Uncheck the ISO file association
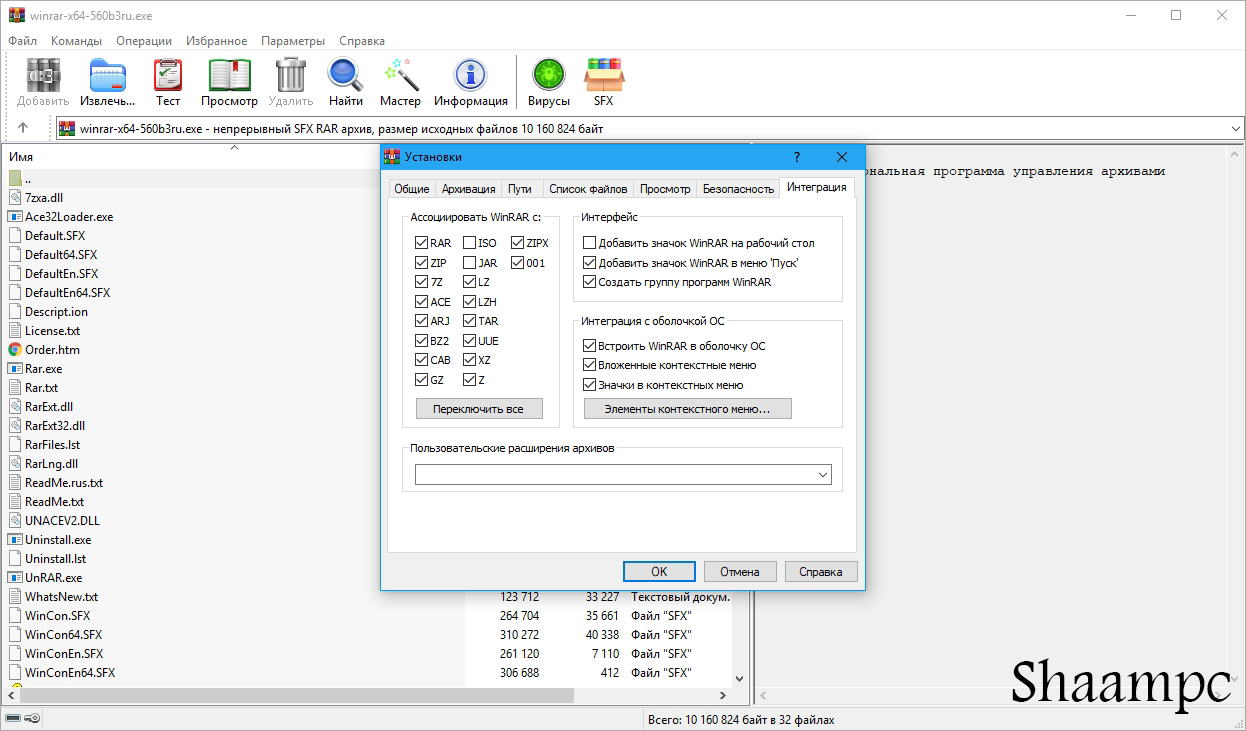The image size is (1246, 731). [x=468, y=242]
